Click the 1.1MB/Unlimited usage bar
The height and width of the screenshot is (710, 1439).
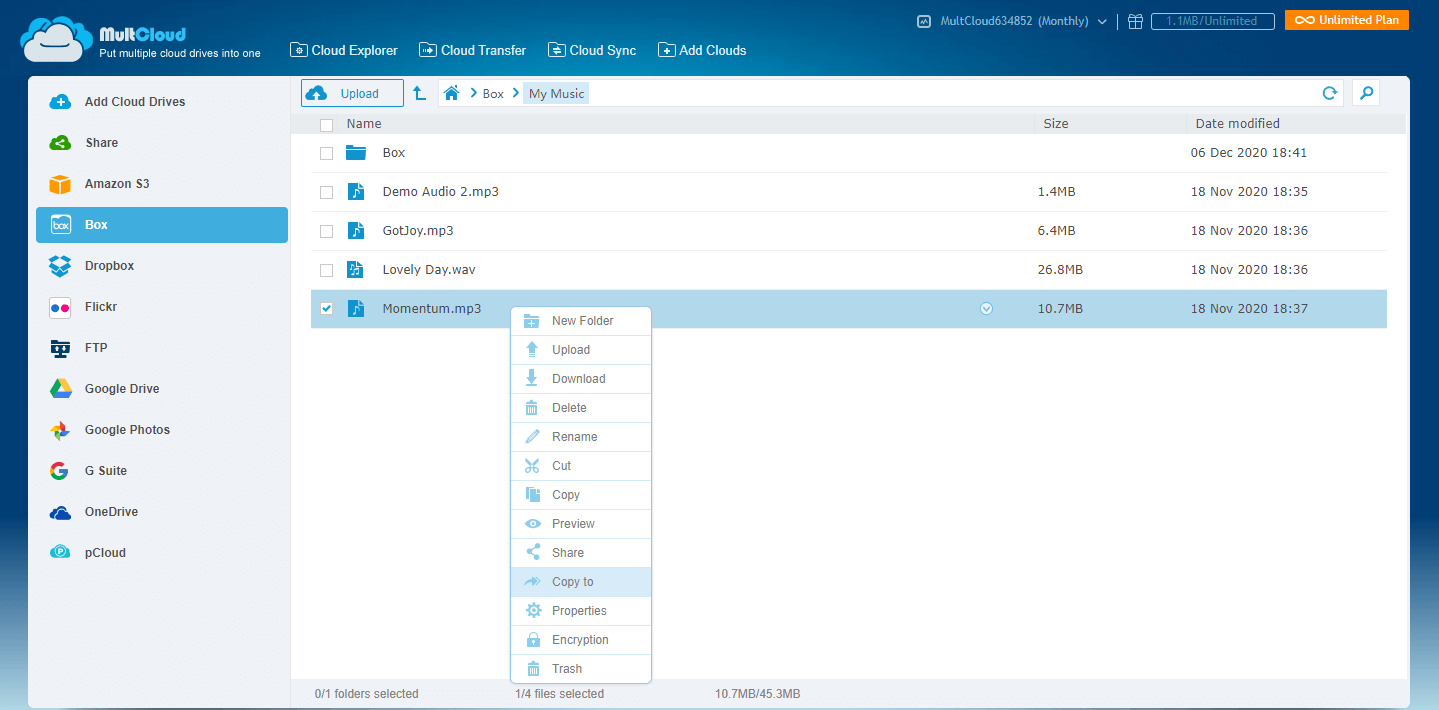(x=1212, y=21)
